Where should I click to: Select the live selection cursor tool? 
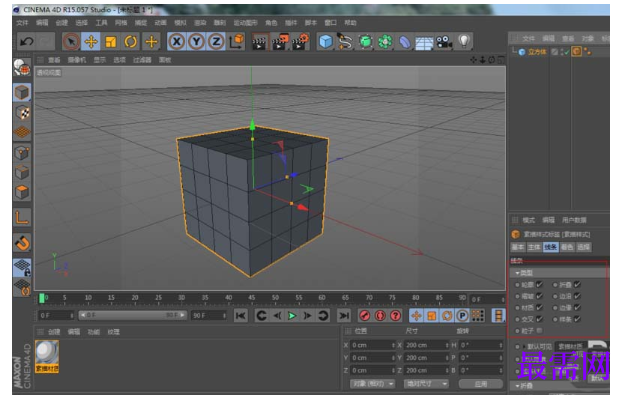click(71, 41)
